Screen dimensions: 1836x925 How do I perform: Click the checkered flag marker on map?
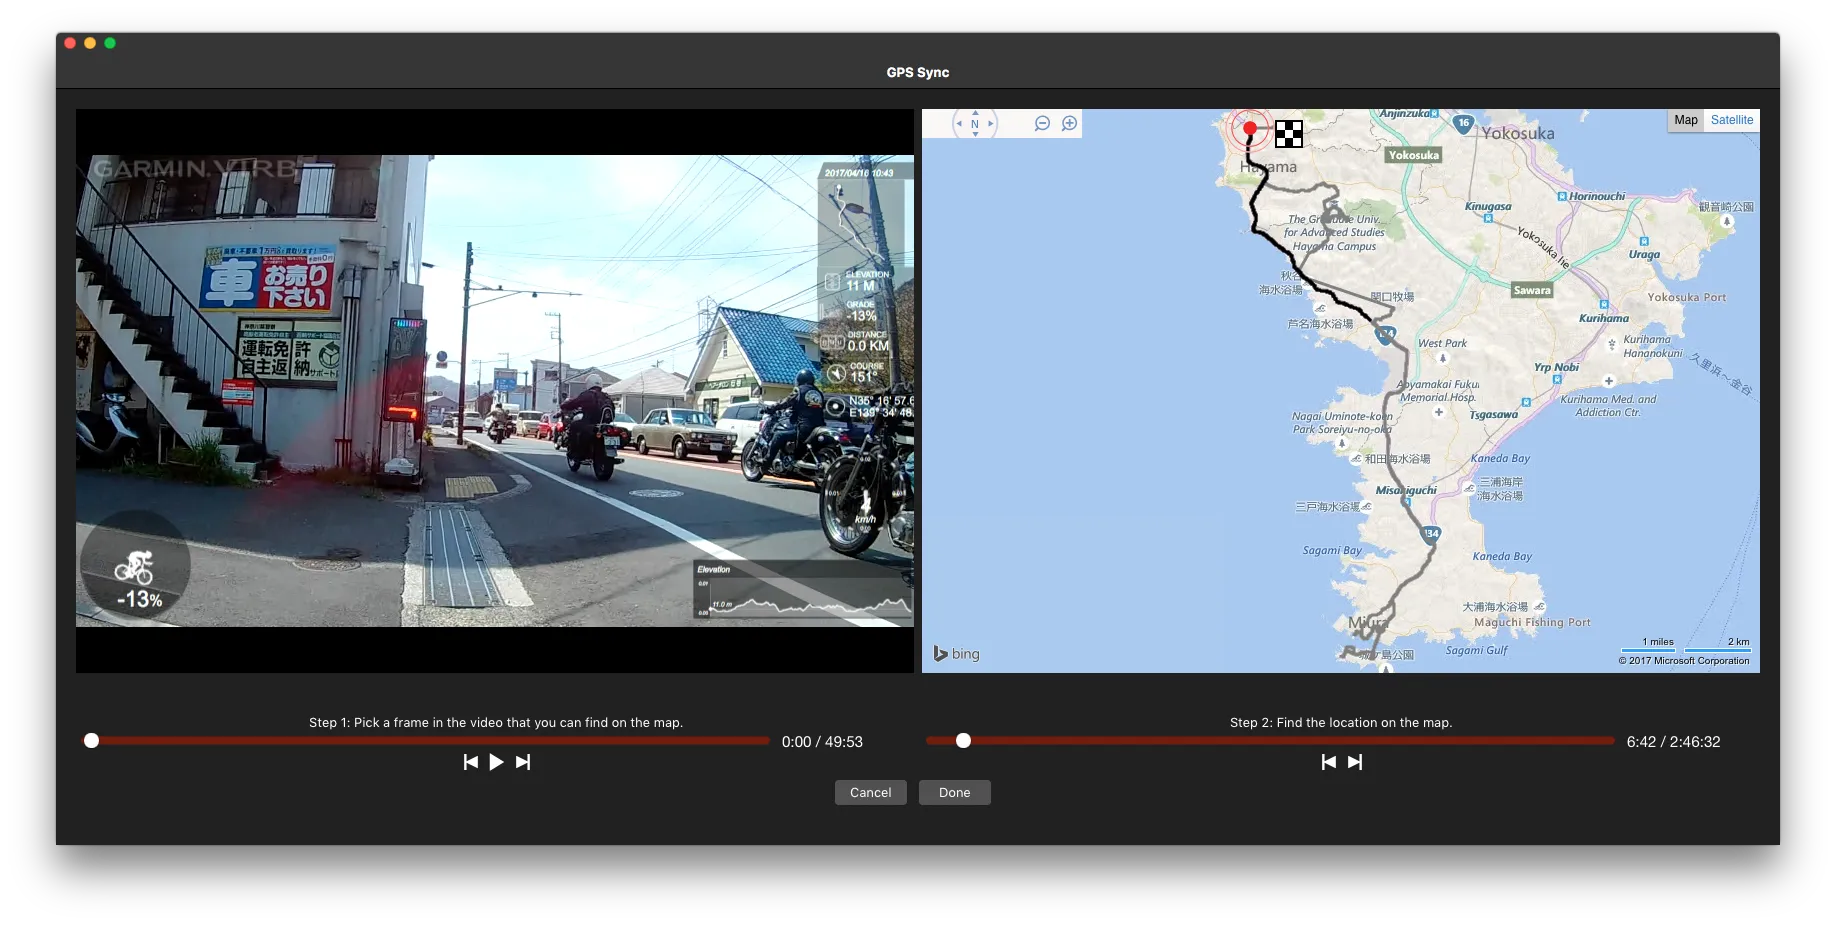click(x=1289, y=134)
